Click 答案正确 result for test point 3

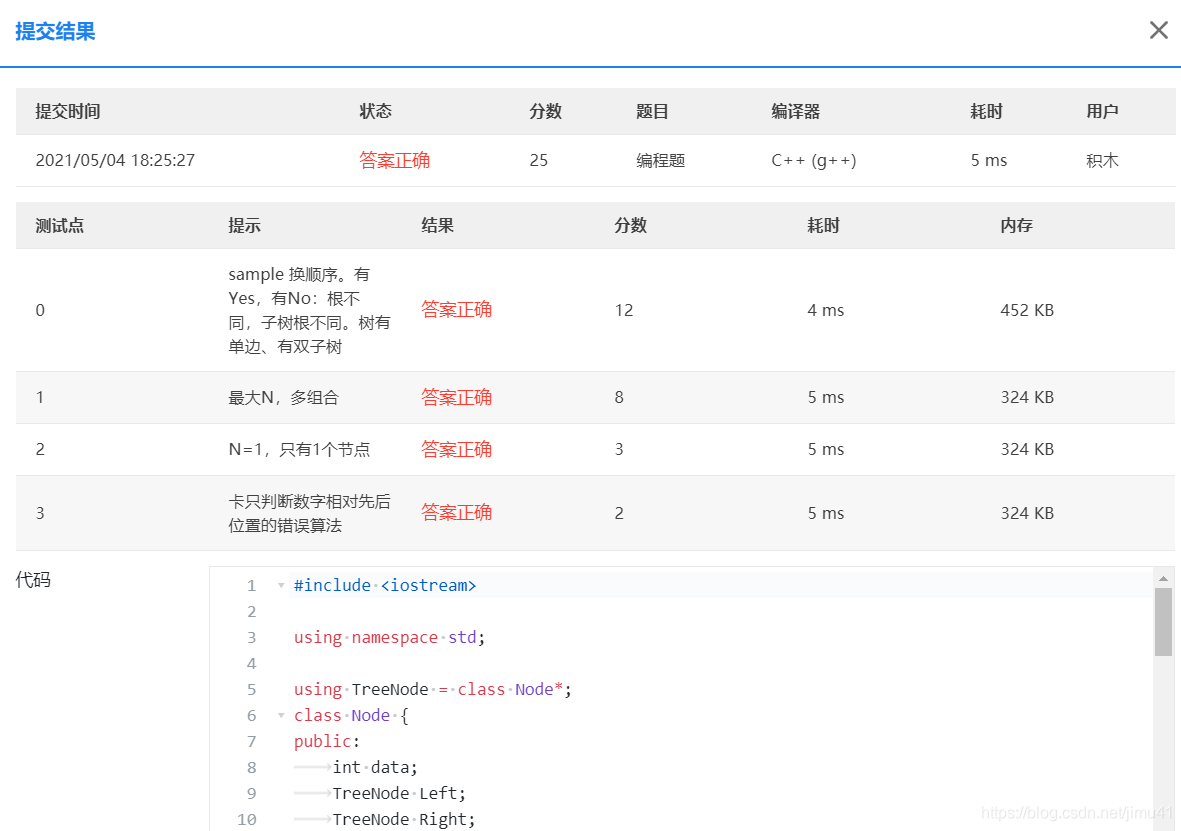[456, 512]
